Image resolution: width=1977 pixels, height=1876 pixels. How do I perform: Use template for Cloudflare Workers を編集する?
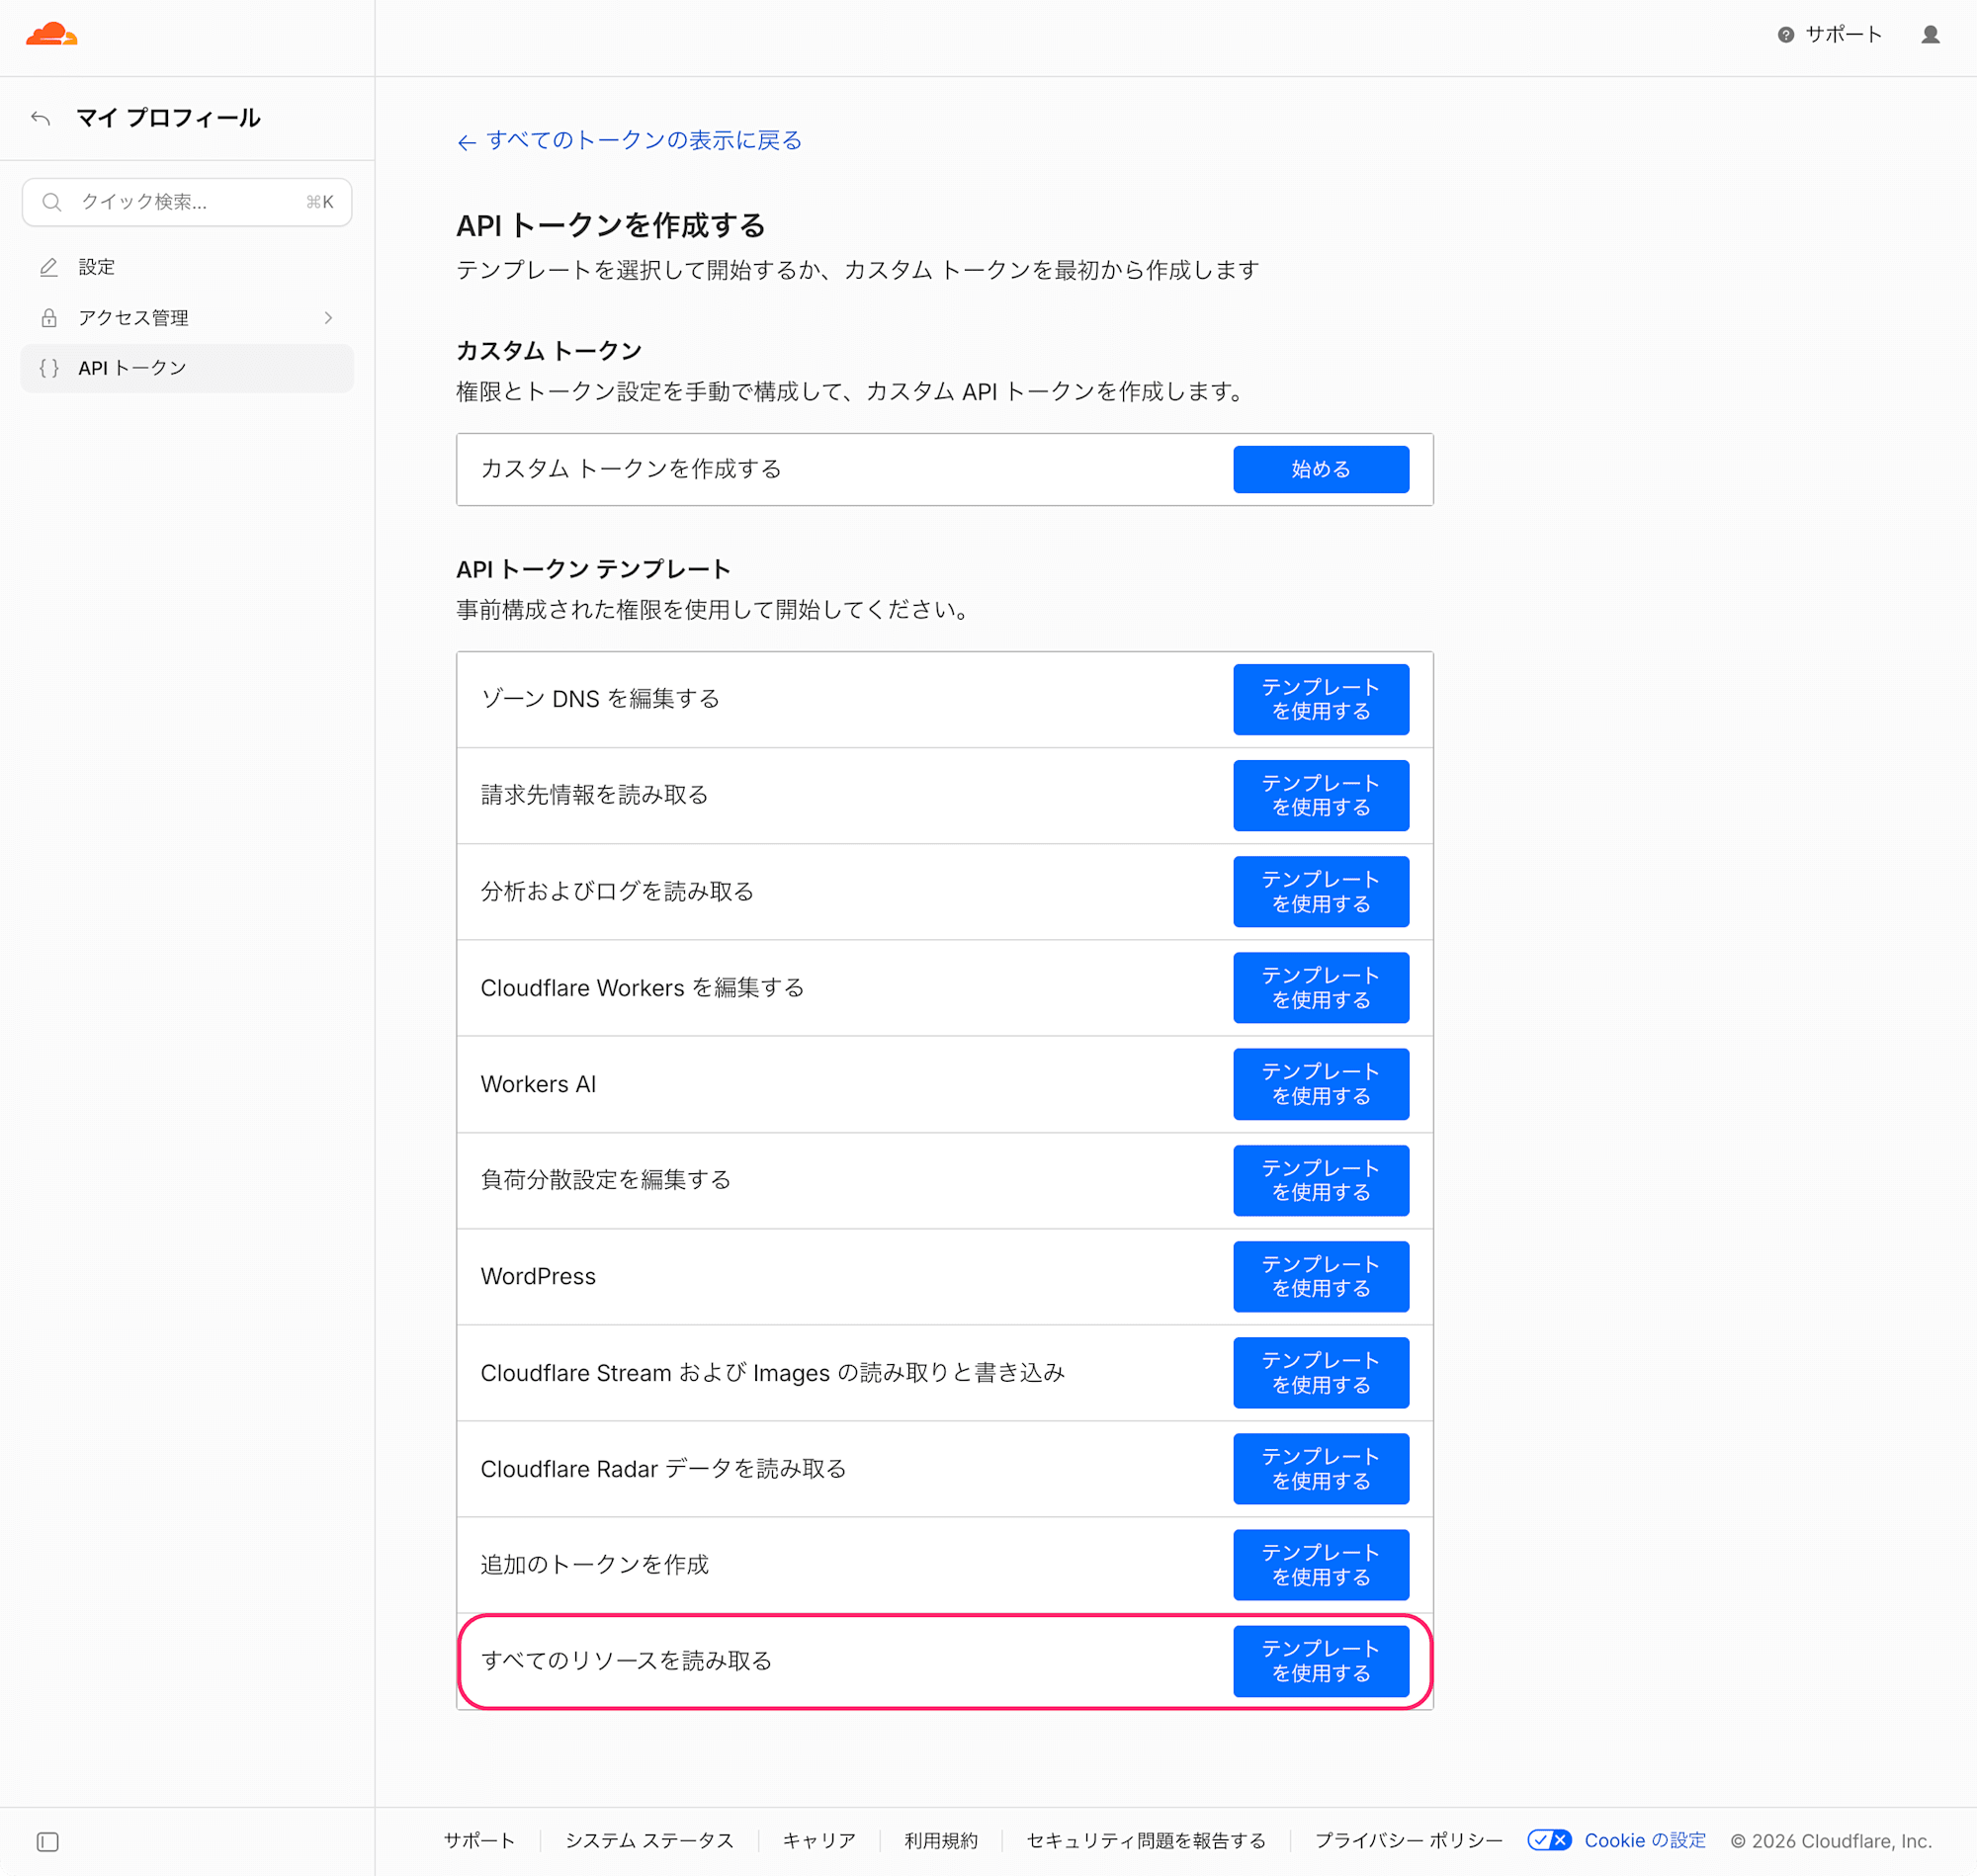click(1320, 987)
